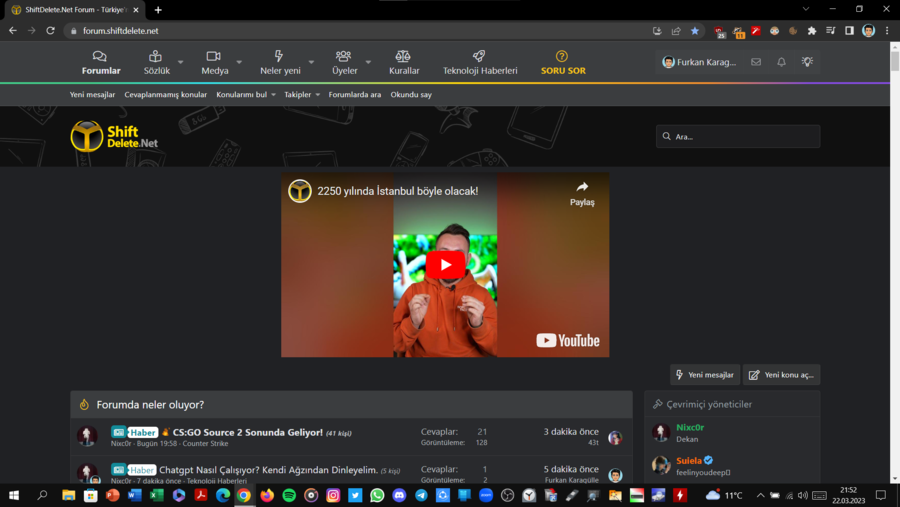Click the install app icon in address bar
900x507 pixels.
click(x=657, y=31)
